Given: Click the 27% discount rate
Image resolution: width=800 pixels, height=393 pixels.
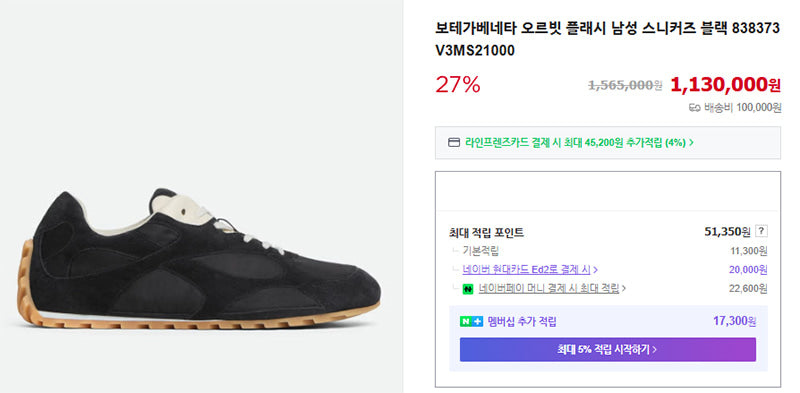Looking at the screenshot, I should 458,85.
